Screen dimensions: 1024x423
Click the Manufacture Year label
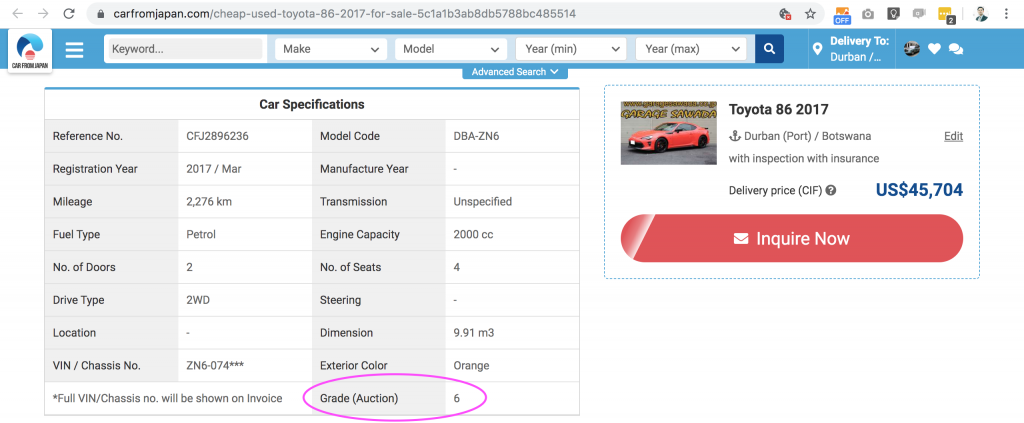pos(364,169)
